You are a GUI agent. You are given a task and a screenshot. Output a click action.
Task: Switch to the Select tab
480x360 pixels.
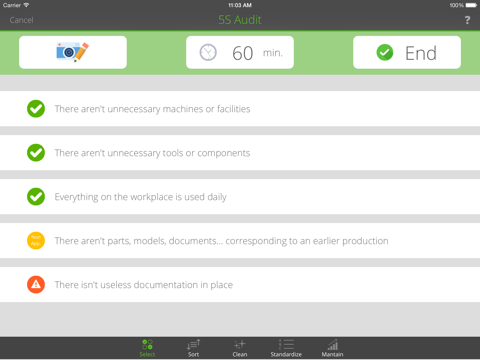(x=147, y=348)
